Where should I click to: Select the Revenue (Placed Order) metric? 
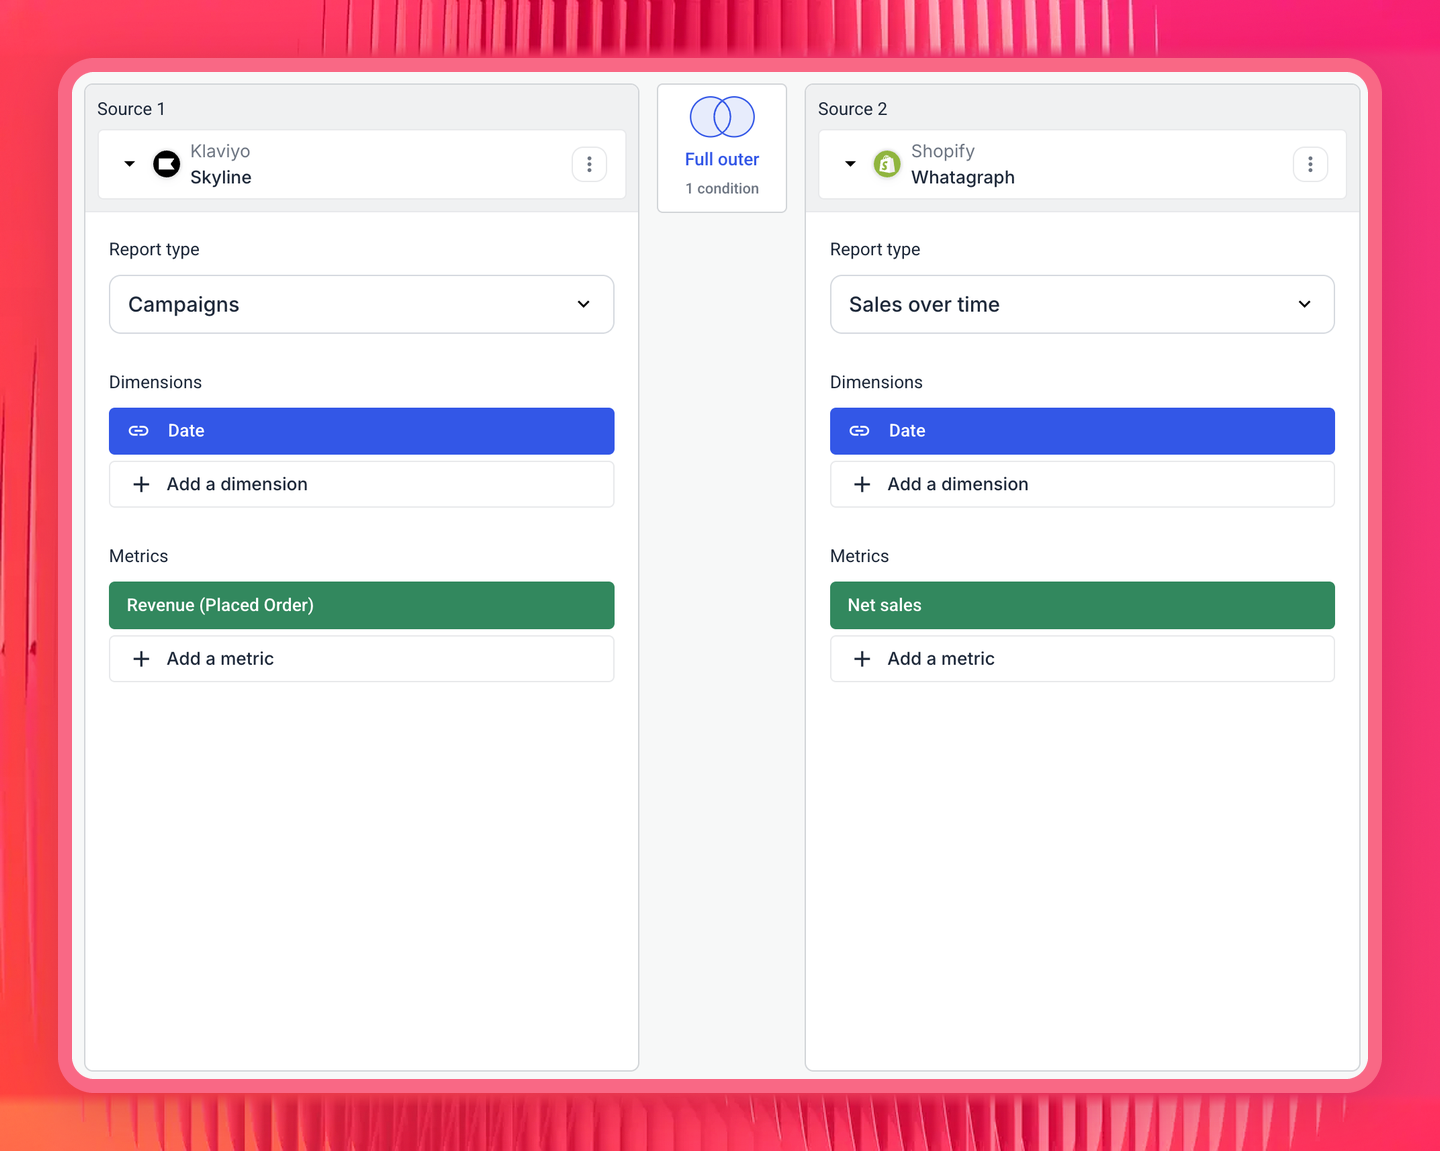361,605
